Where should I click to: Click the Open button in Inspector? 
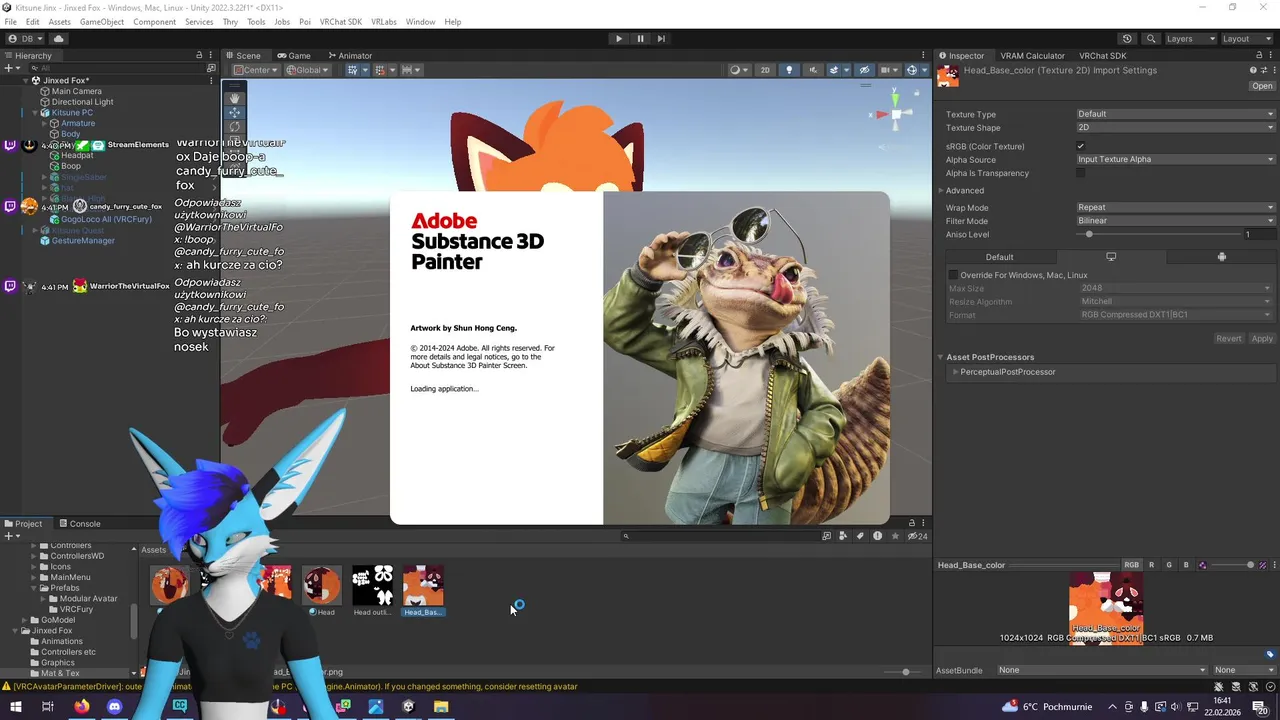click(x=1262, y=86)
